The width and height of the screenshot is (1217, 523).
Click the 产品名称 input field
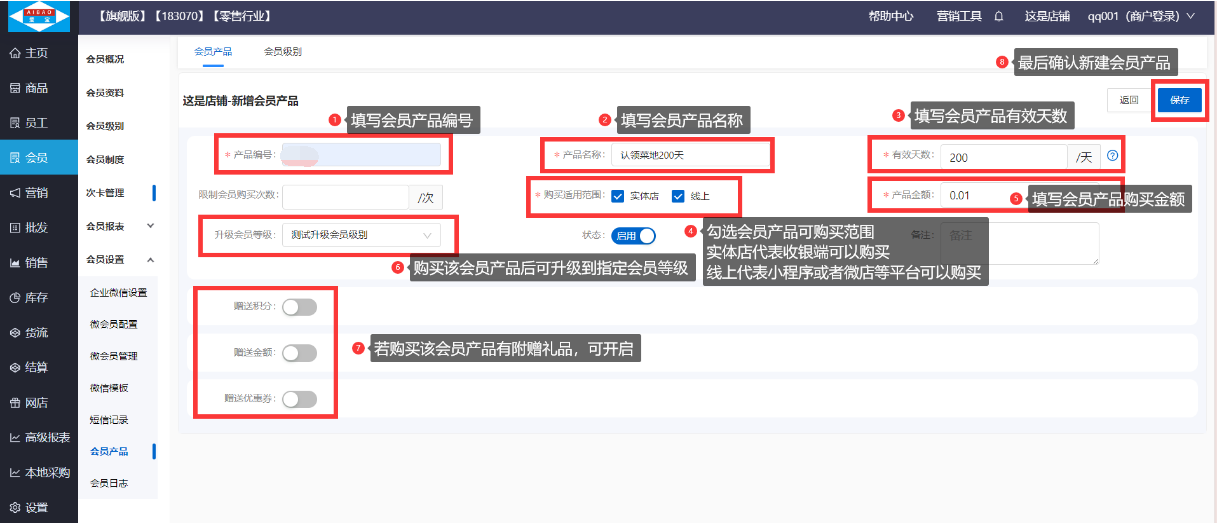(690, 156)
